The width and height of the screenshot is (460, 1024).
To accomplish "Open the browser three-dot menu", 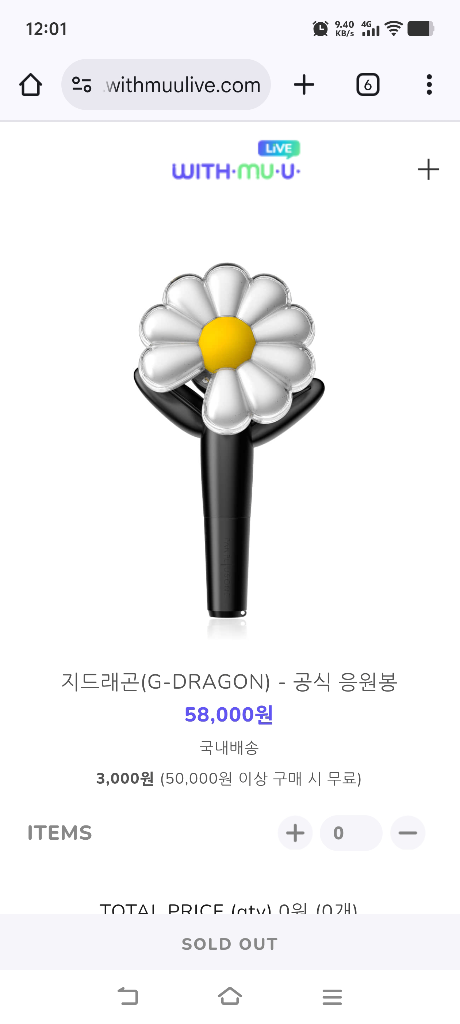I will tap(429, 85).
